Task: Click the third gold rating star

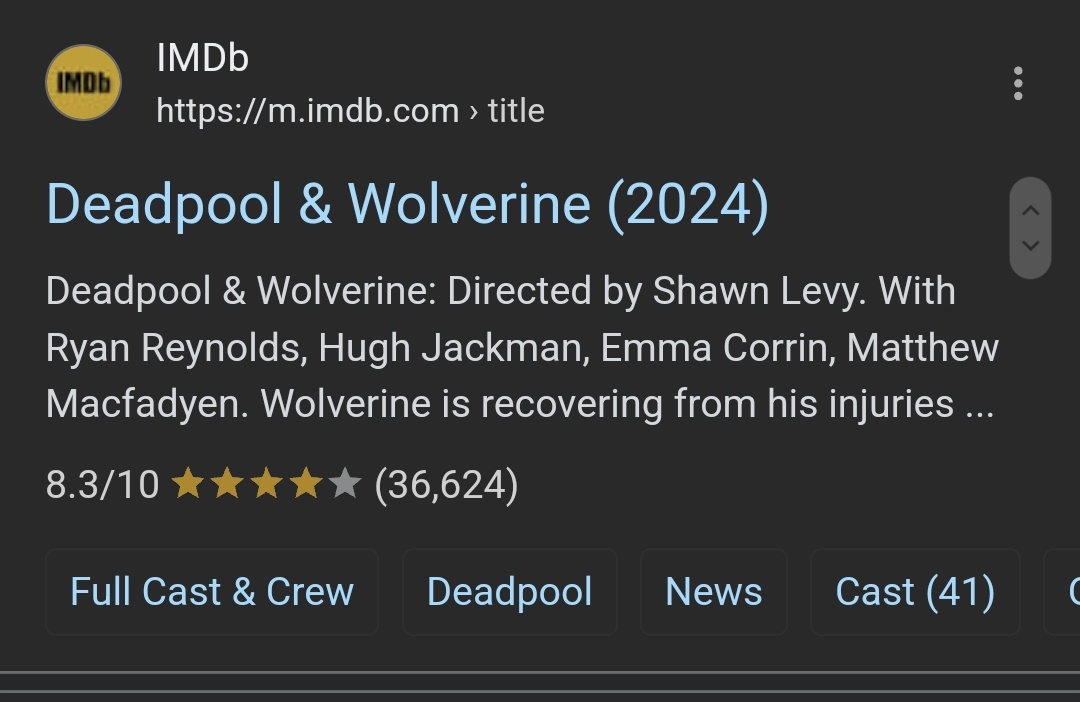Action: click(x=265, y=485)
